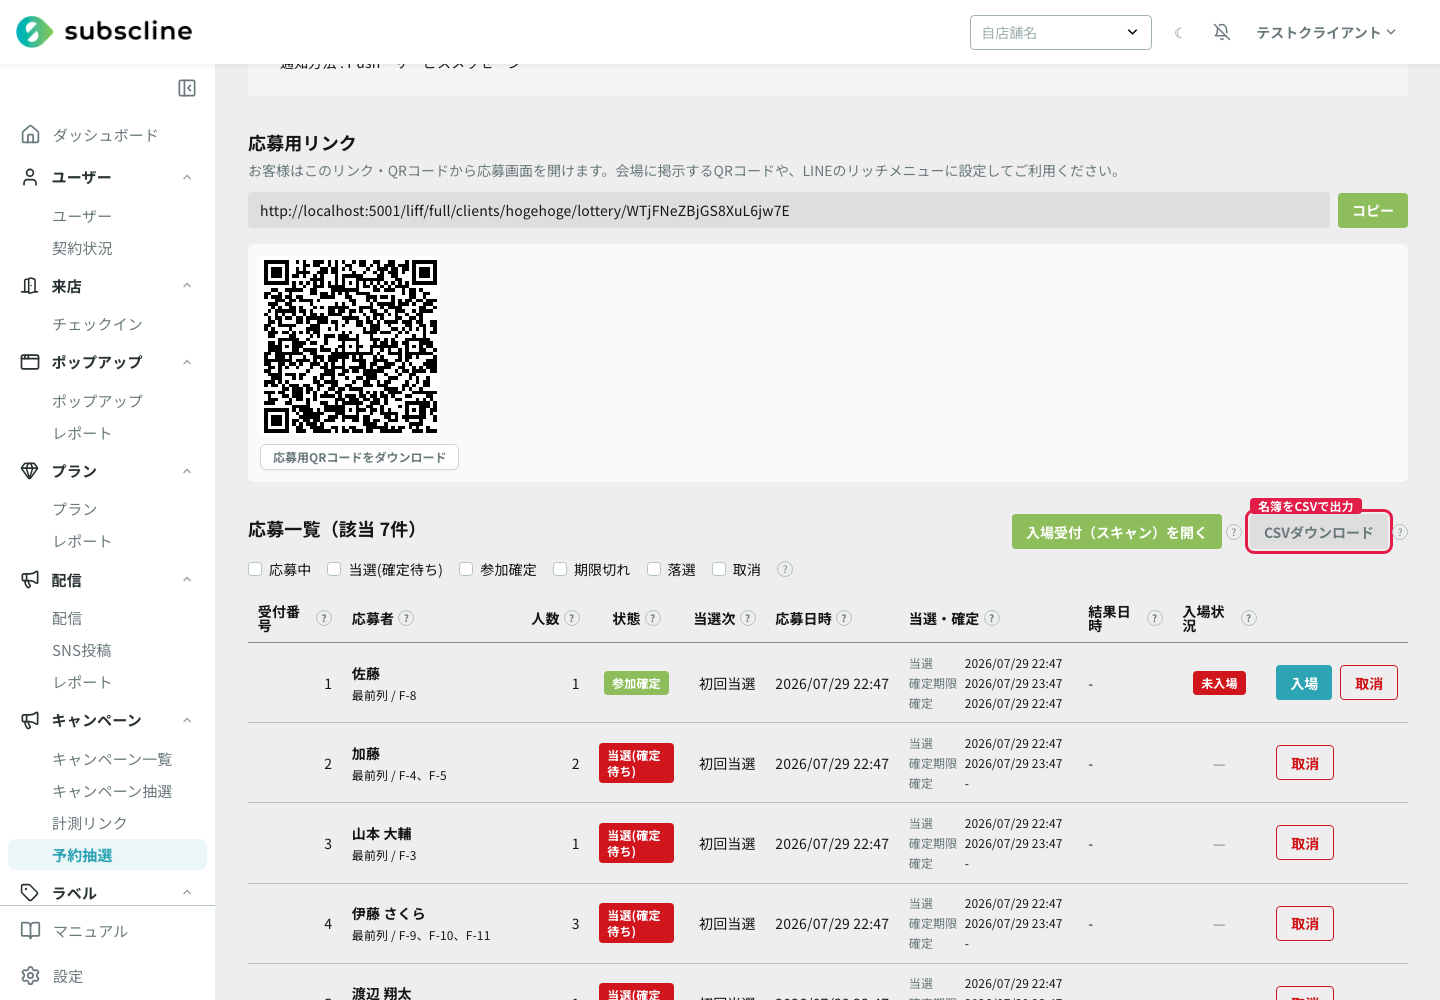Show help for 人数 column
Image resolution: width=1440 pixels, height=1000 pixels.
(572, 618)
